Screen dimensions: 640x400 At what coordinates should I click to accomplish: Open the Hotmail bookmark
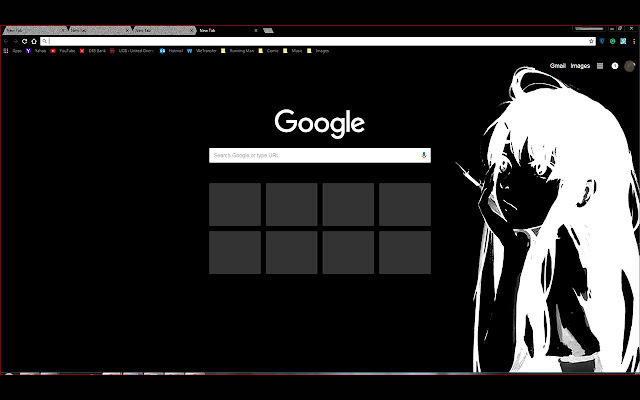coord(171,51)
